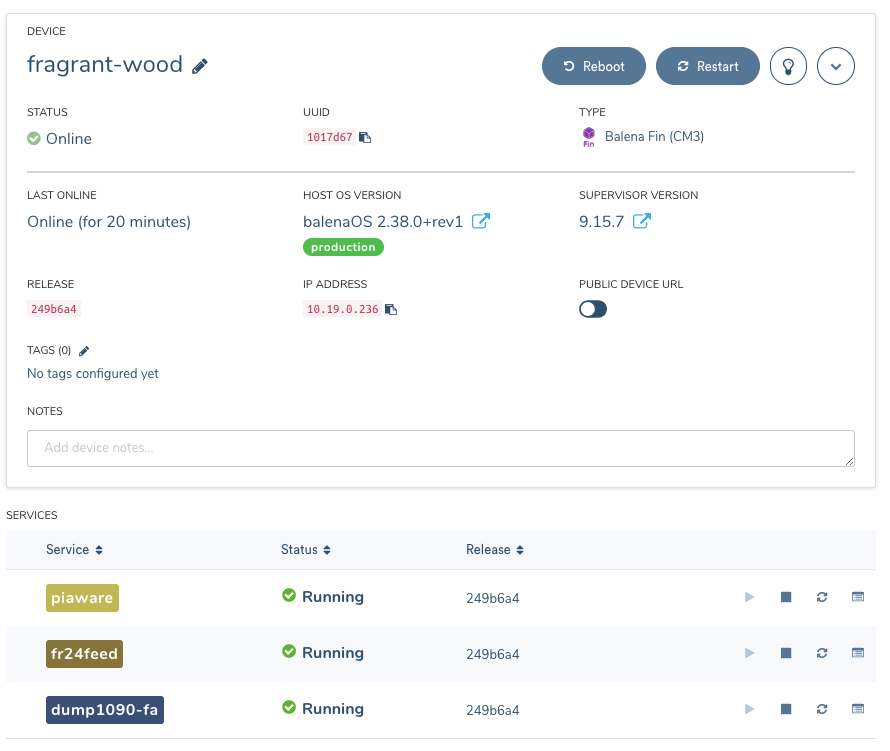Click the piaware Running status icon
The image size is (890, 751).
[x=289, y=595]
